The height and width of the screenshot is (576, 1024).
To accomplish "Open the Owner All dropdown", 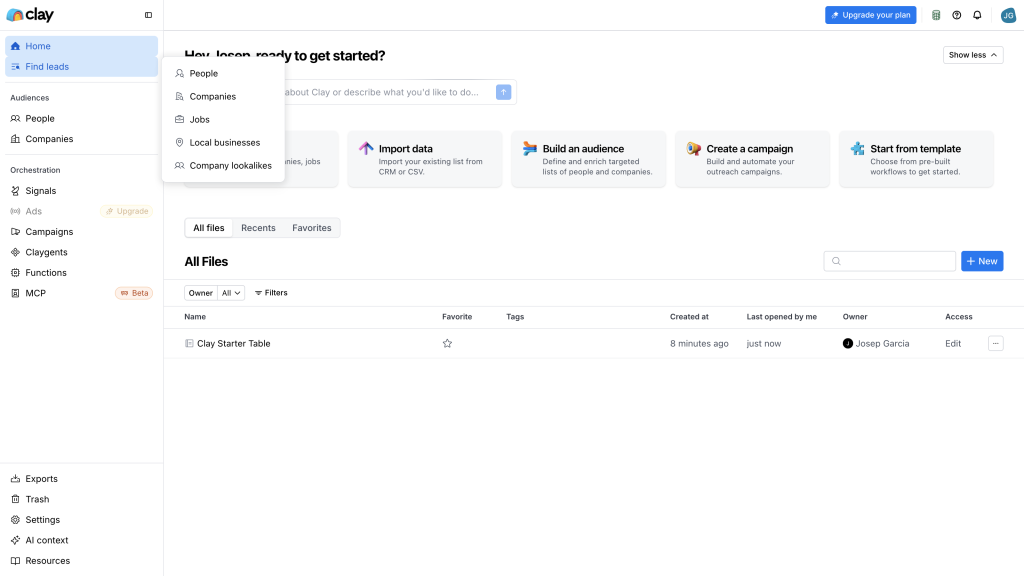I will (x=231, y=293).
